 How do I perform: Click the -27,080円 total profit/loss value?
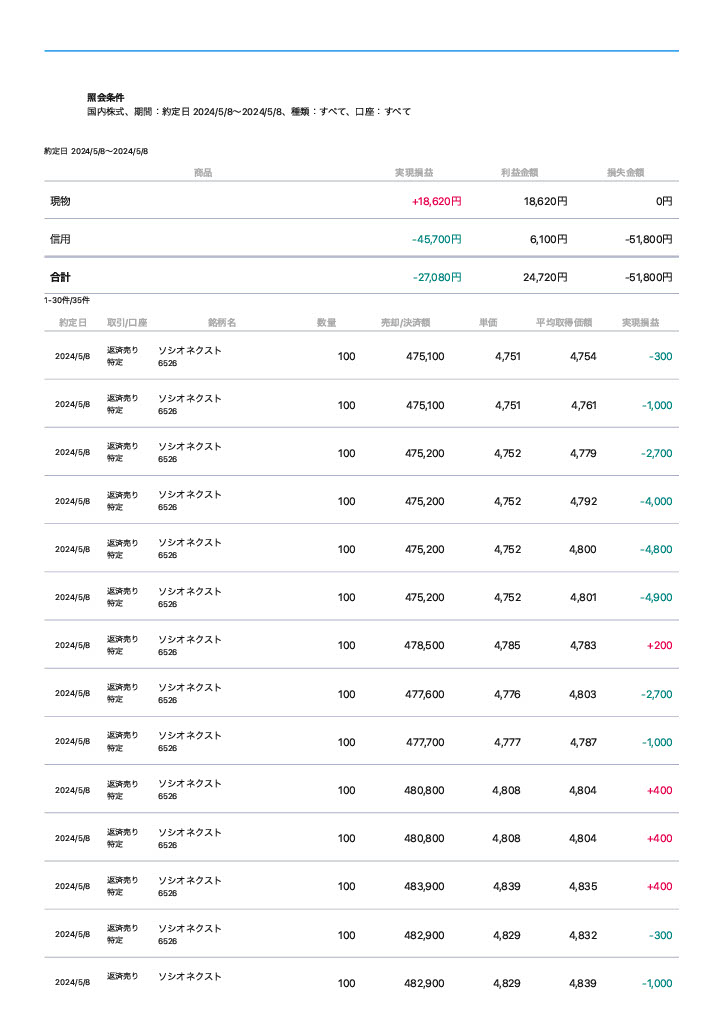[x=436, y=277]
